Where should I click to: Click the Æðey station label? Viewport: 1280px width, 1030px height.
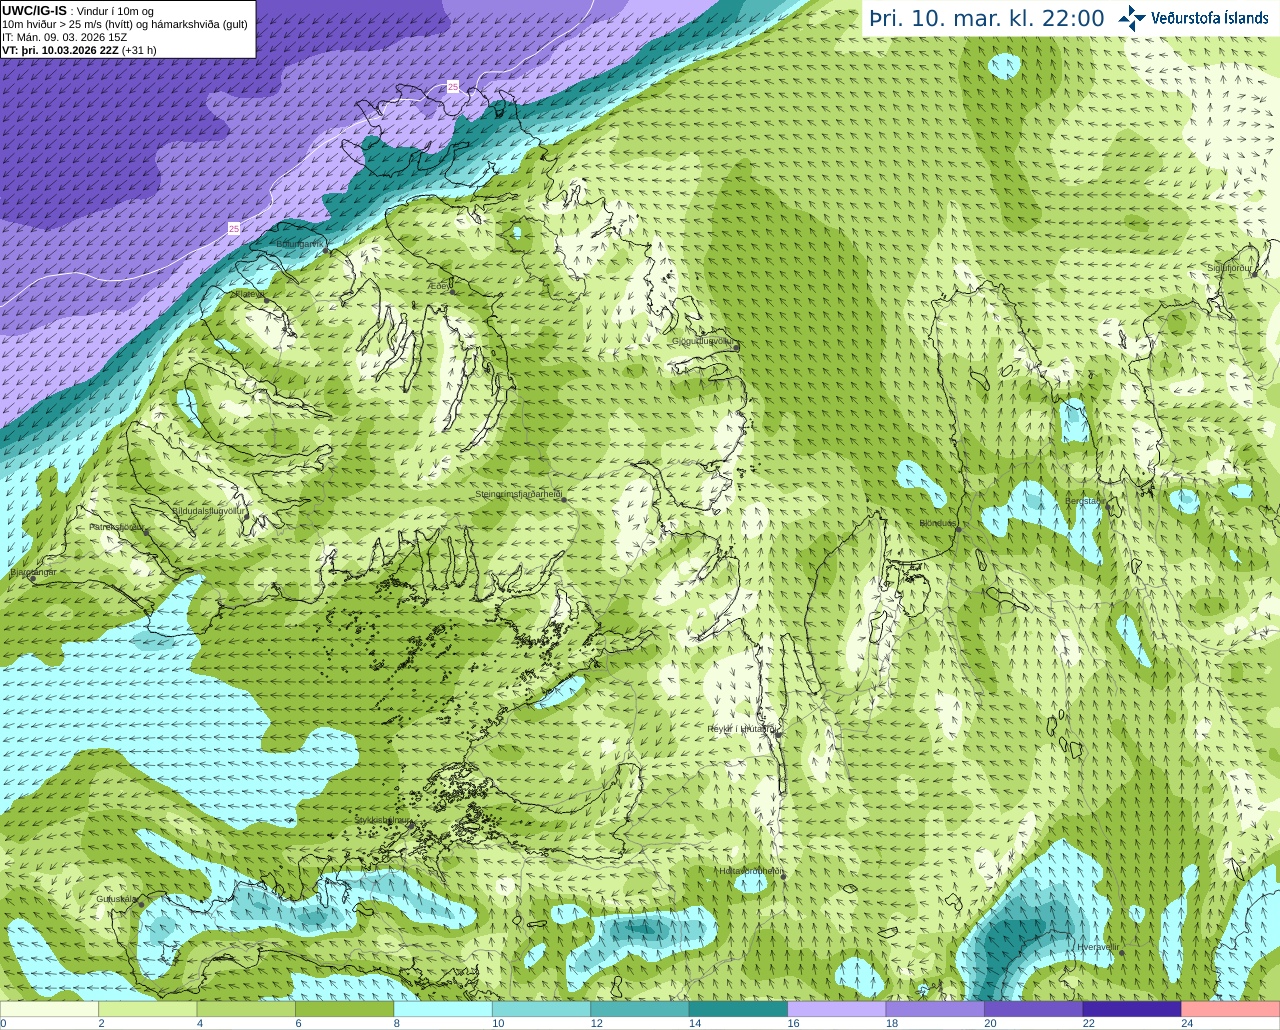point(440,286)
